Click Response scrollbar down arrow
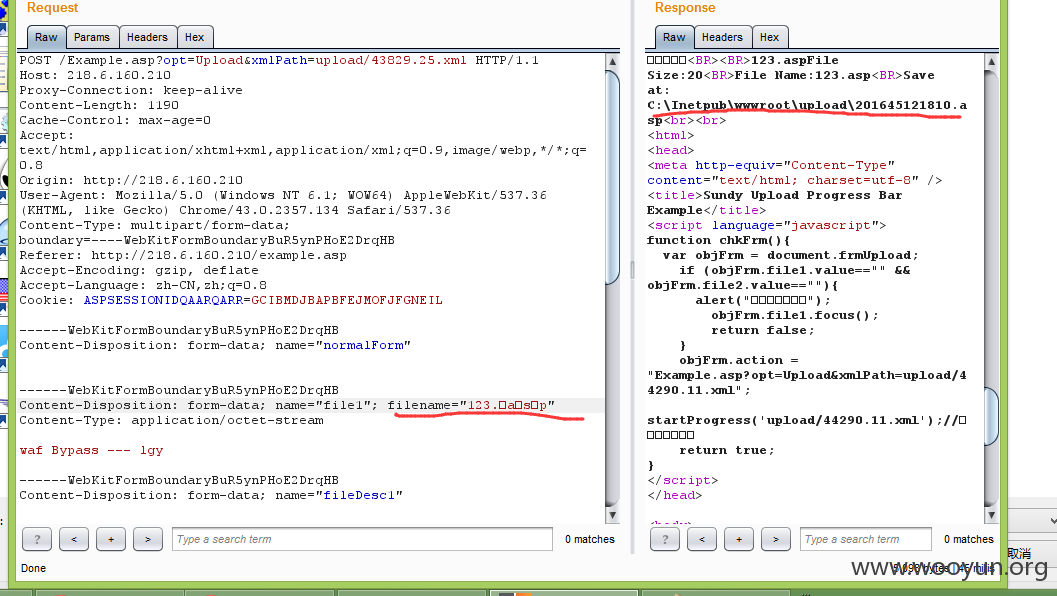The height and width of the screenshot is (596, 1057). 991,515
